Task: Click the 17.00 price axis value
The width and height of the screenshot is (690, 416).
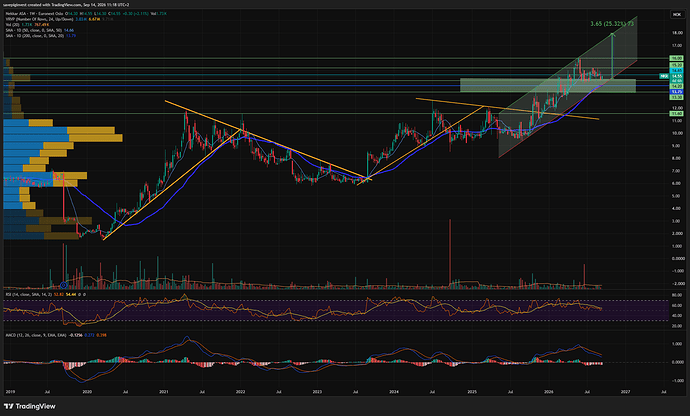Action: click(x=677, y=45)
